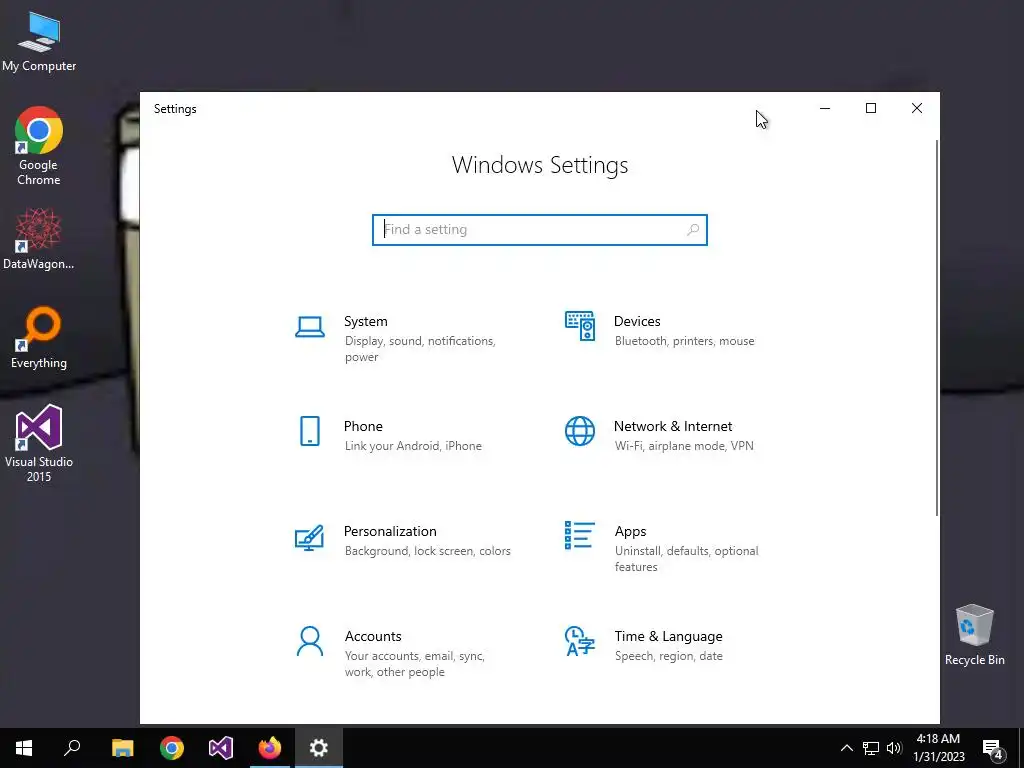
Task: Open the network tray icon
Action: coord(871,748)
